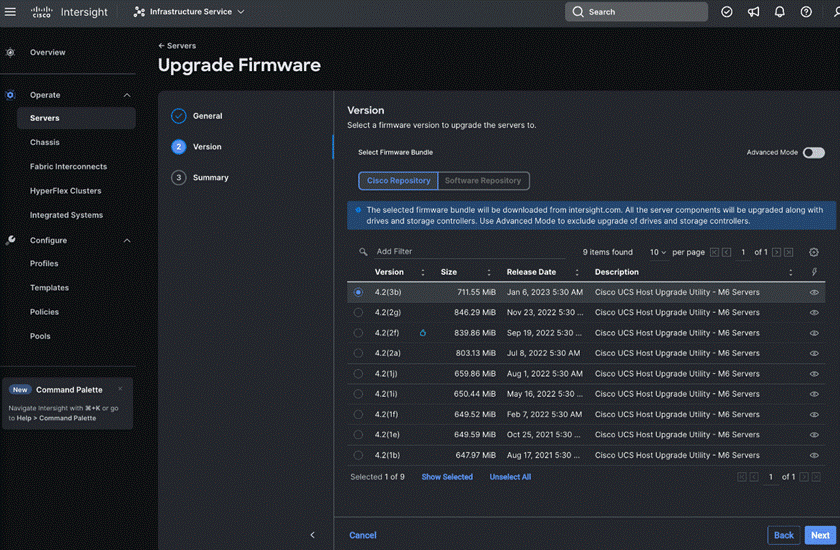Click the Summary wizard step
Screen dimensions: 840x550
point(200,177)
